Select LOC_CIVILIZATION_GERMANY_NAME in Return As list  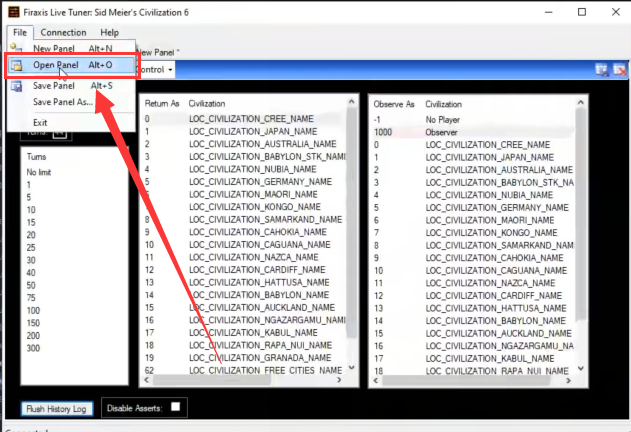244,182
